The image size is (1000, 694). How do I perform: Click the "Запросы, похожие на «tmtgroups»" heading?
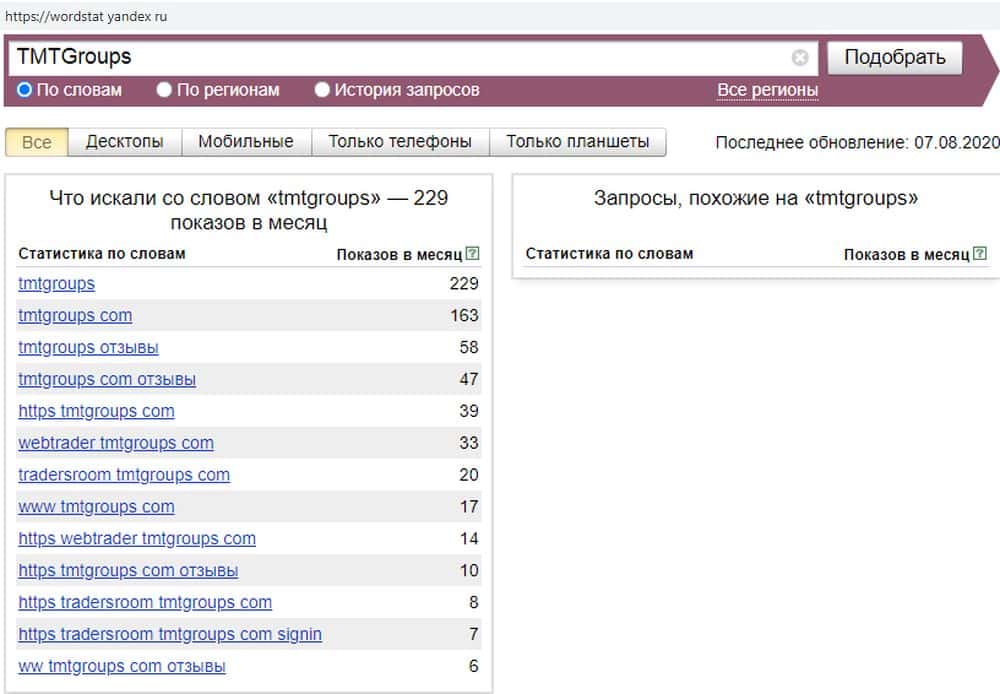pyautogui.click(x=756, y=198)
